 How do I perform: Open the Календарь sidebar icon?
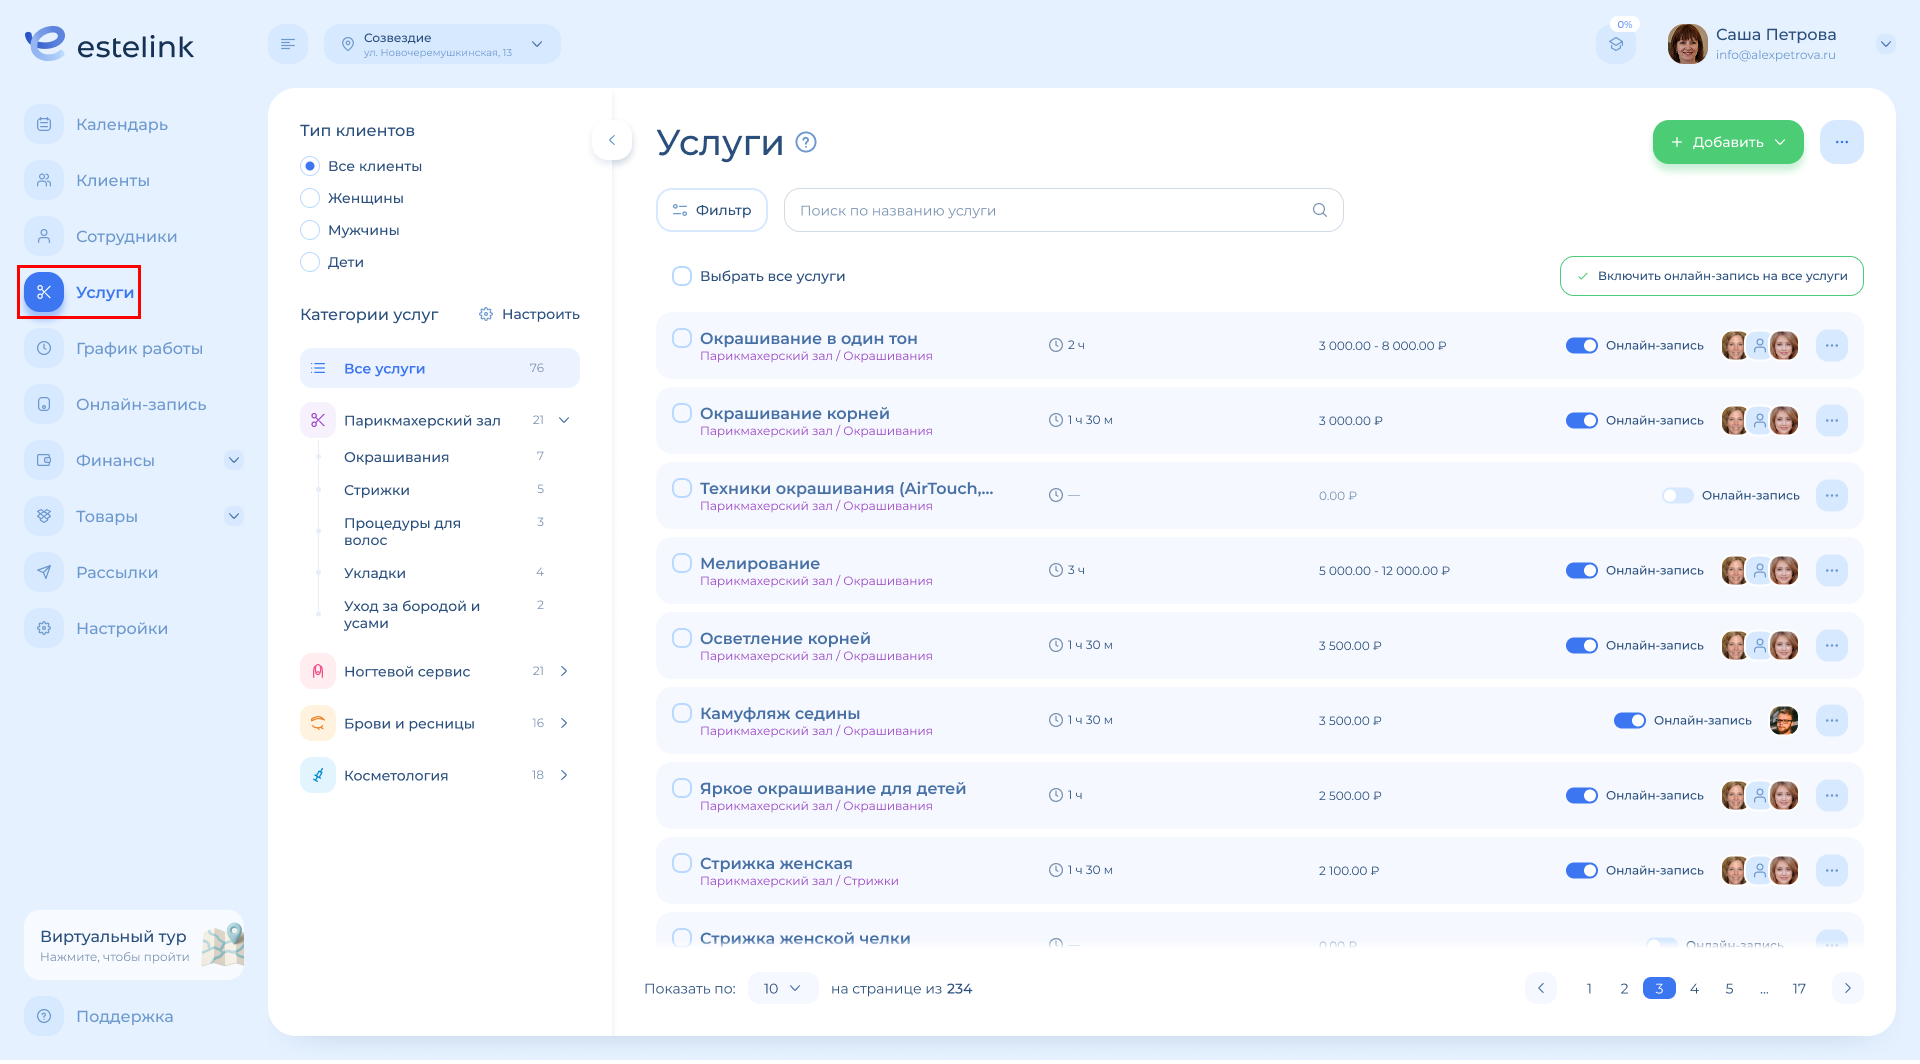click(x=44, y=124)
